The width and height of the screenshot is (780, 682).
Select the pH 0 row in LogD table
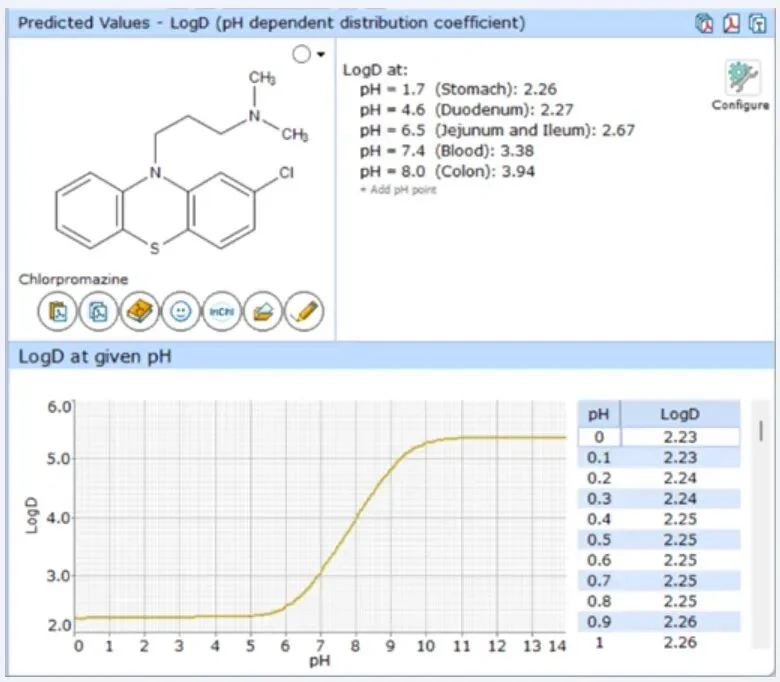pos(659,437)
